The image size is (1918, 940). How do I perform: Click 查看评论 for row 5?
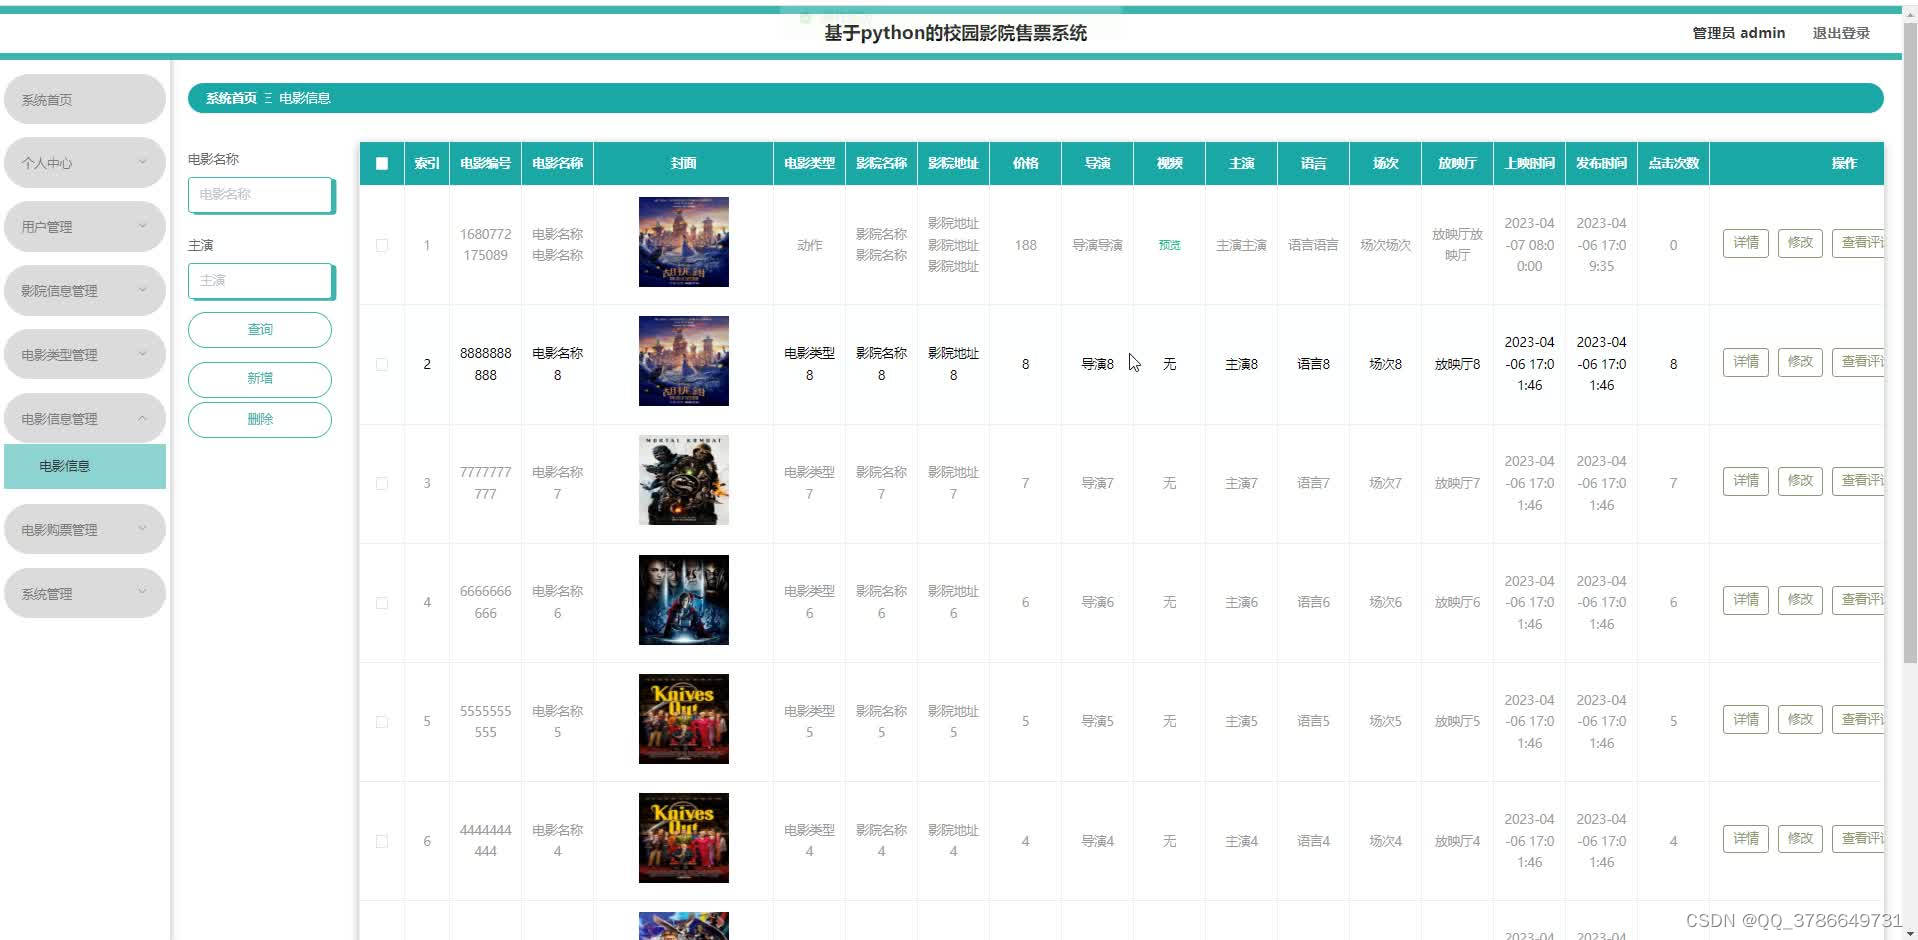click(1858, 720)
